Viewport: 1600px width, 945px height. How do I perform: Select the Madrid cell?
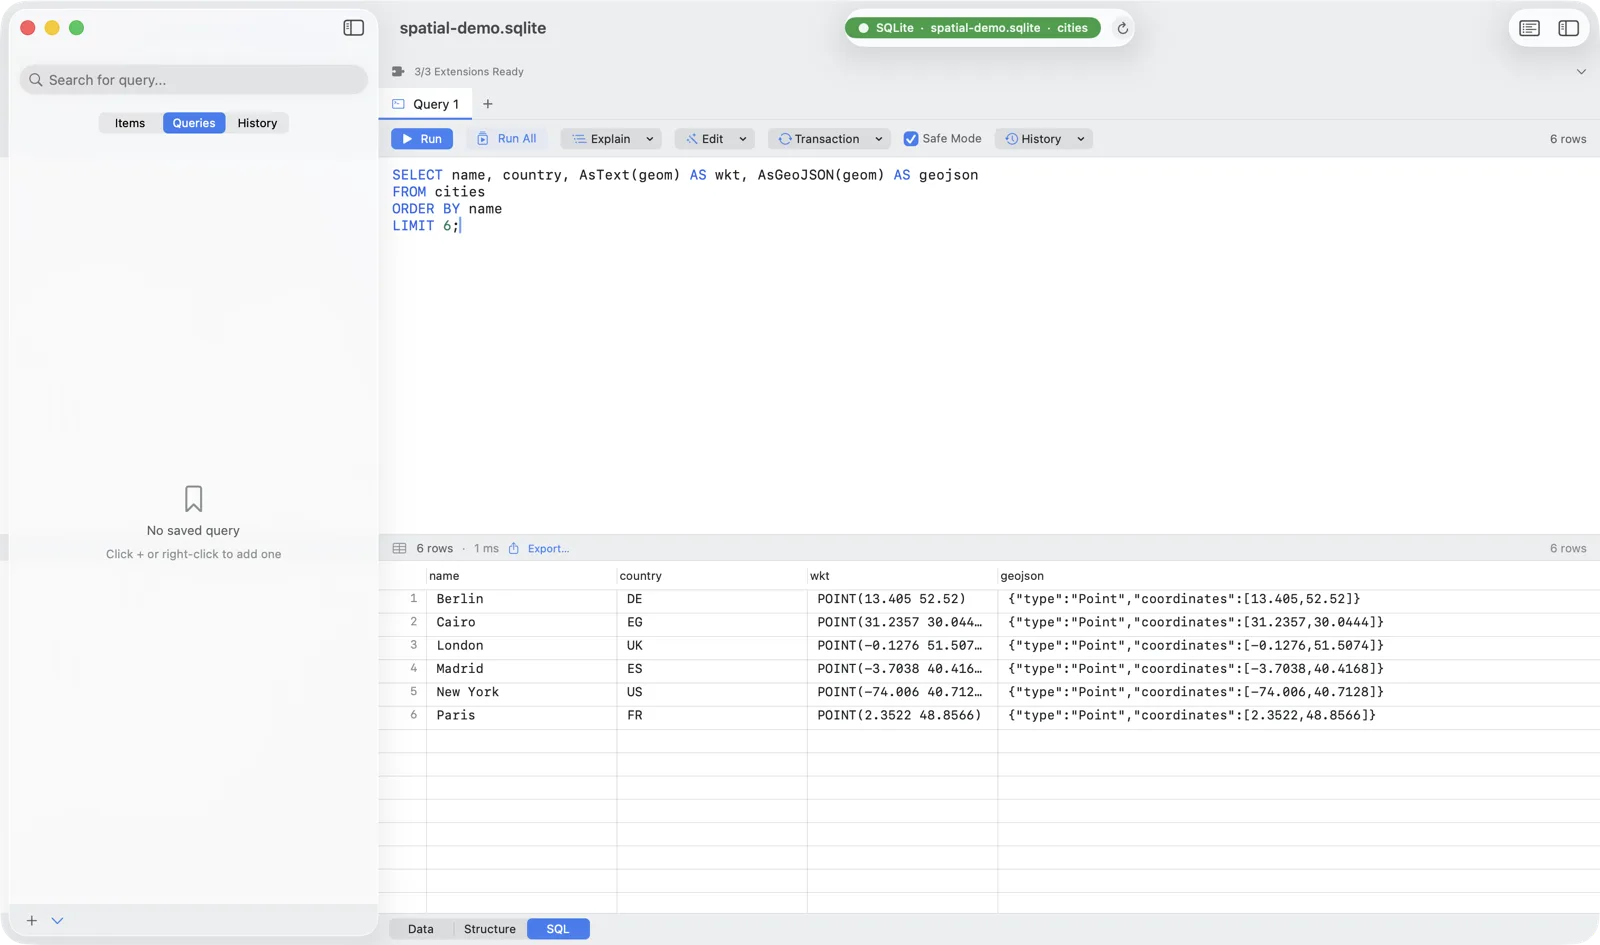(x=521, y=669)
